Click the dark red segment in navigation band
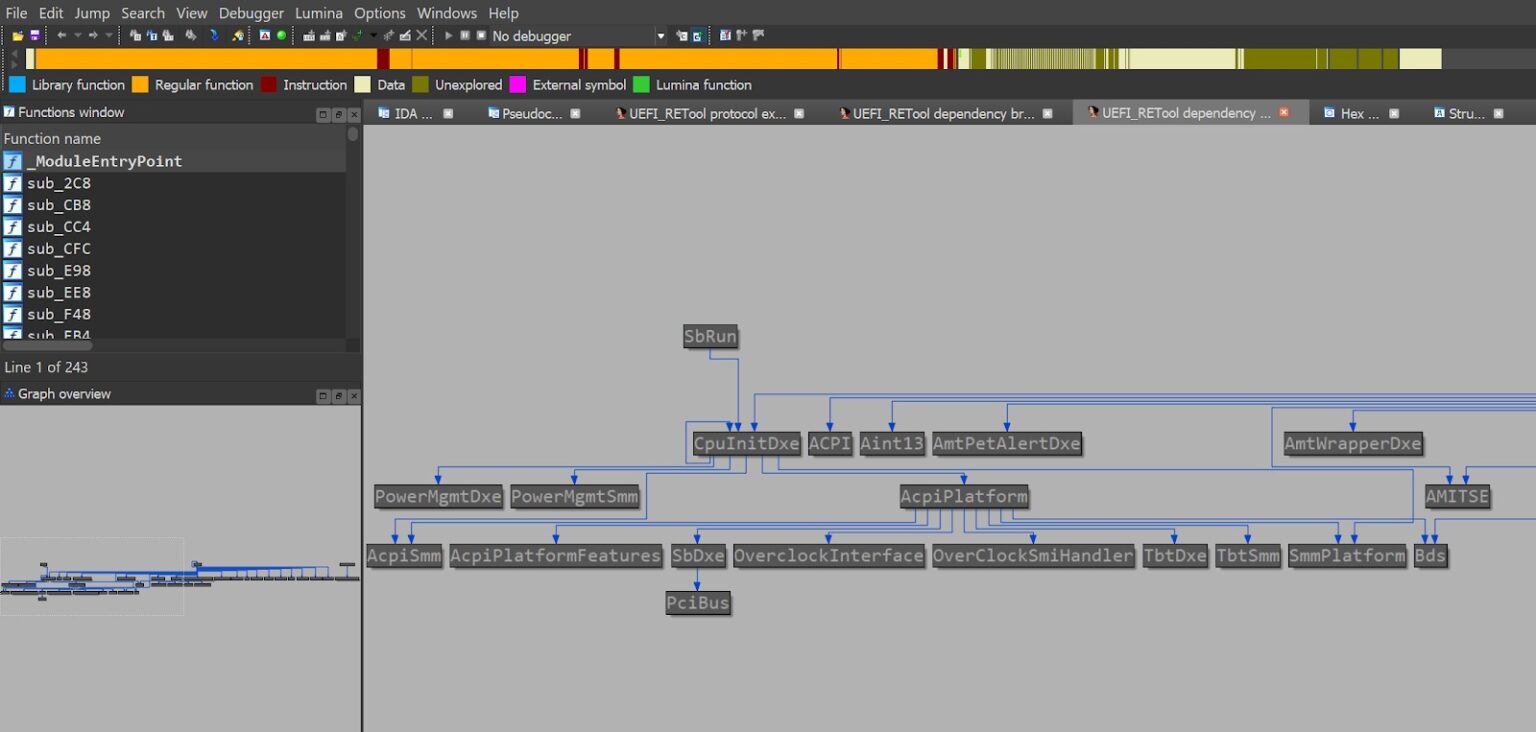The height and width of the screenshot is (732, 1536). click(x=383, y=59)
